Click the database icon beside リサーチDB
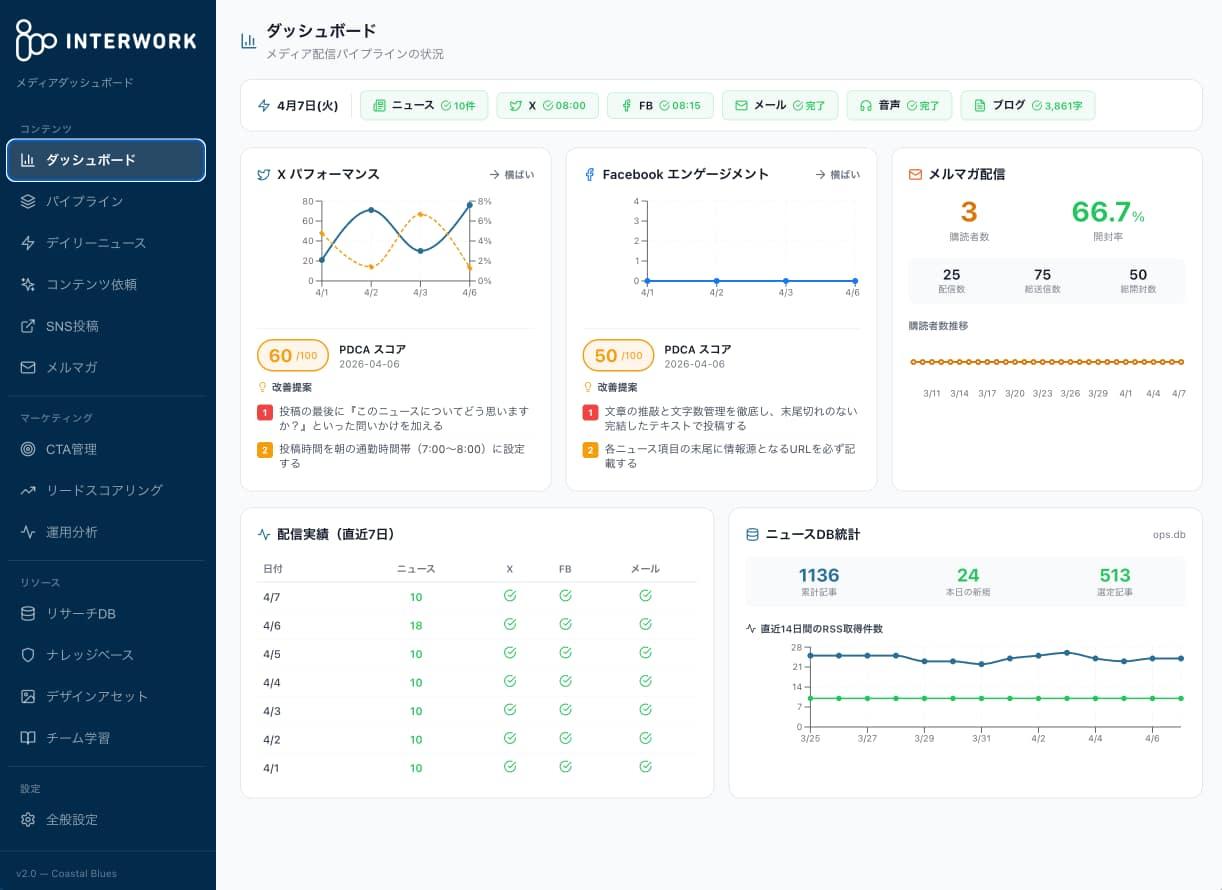This screenshot has width=1222, height=890. [x=28, y=613]
